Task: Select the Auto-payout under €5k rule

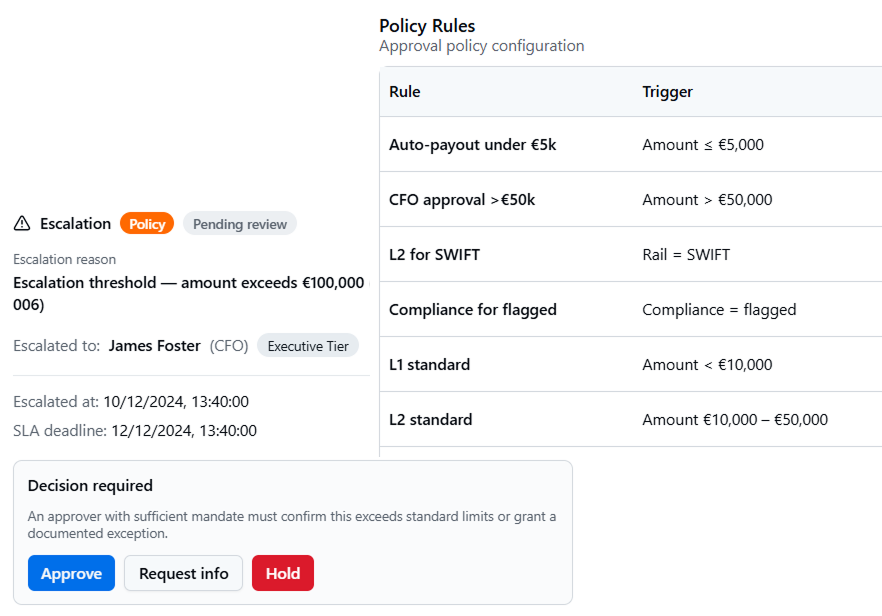Action: tap(464, 144)
